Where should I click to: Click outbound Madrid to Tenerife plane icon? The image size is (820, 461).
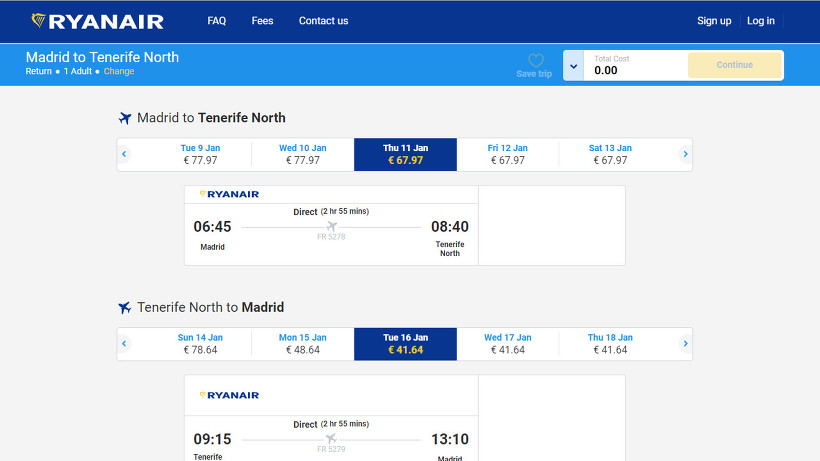pyautogui.click(x=124, y=118)
